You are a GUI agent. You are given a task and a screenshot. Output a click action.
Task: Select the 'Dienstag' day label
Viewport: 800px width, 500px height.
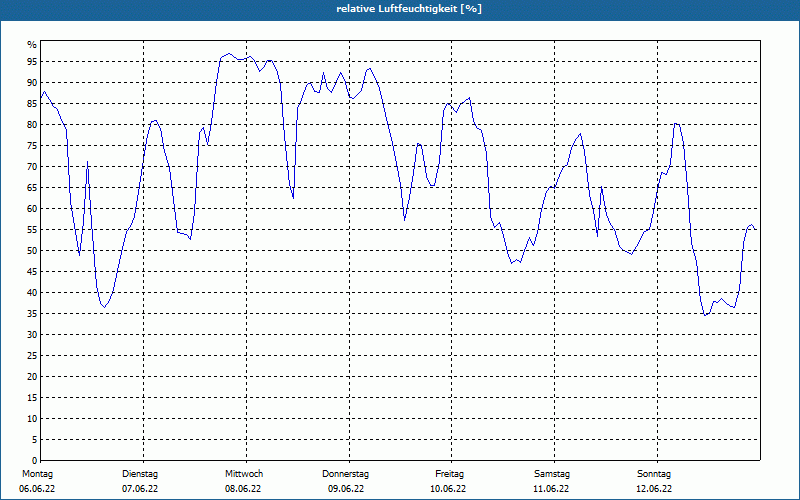(140, 474)
